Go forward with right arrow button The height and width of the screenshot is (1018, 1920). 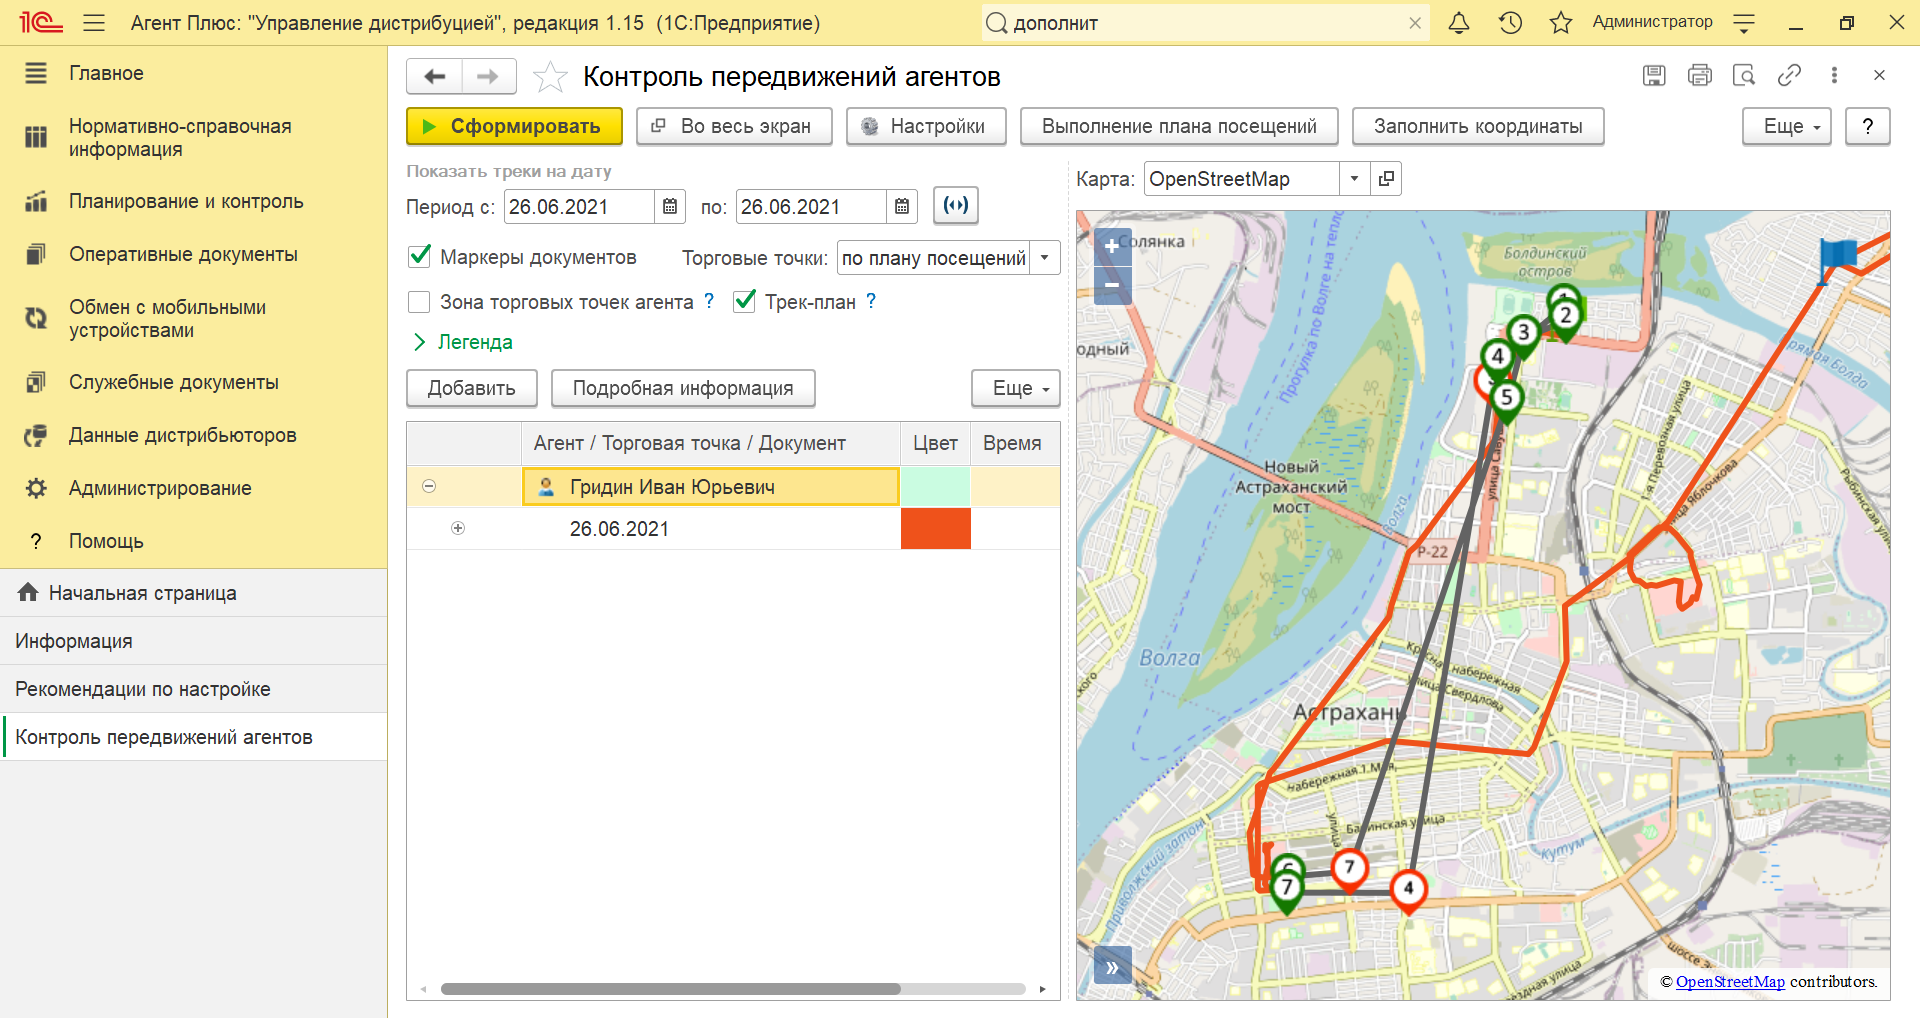[488, 76]
